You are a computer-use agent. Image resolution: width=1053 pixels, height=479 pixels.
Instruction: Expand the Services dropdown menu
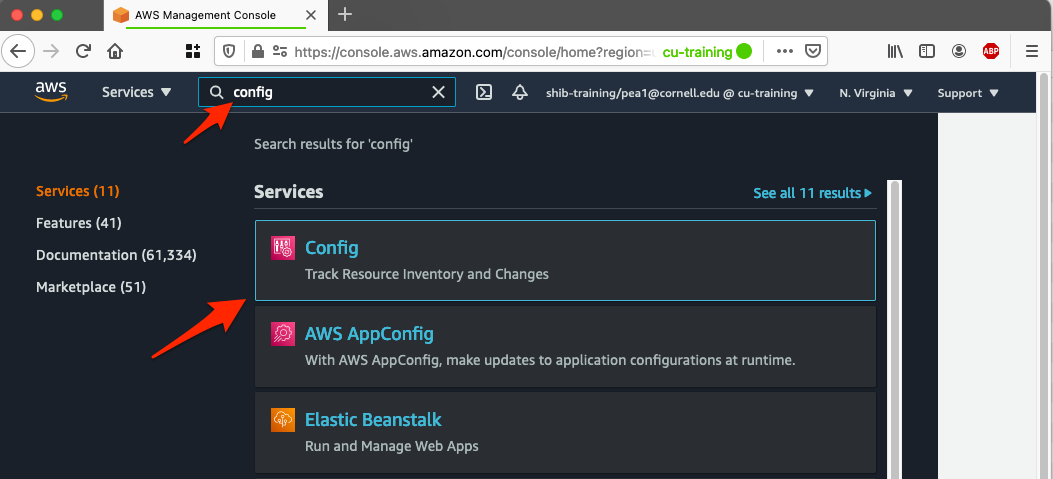[x=137, y=93]
